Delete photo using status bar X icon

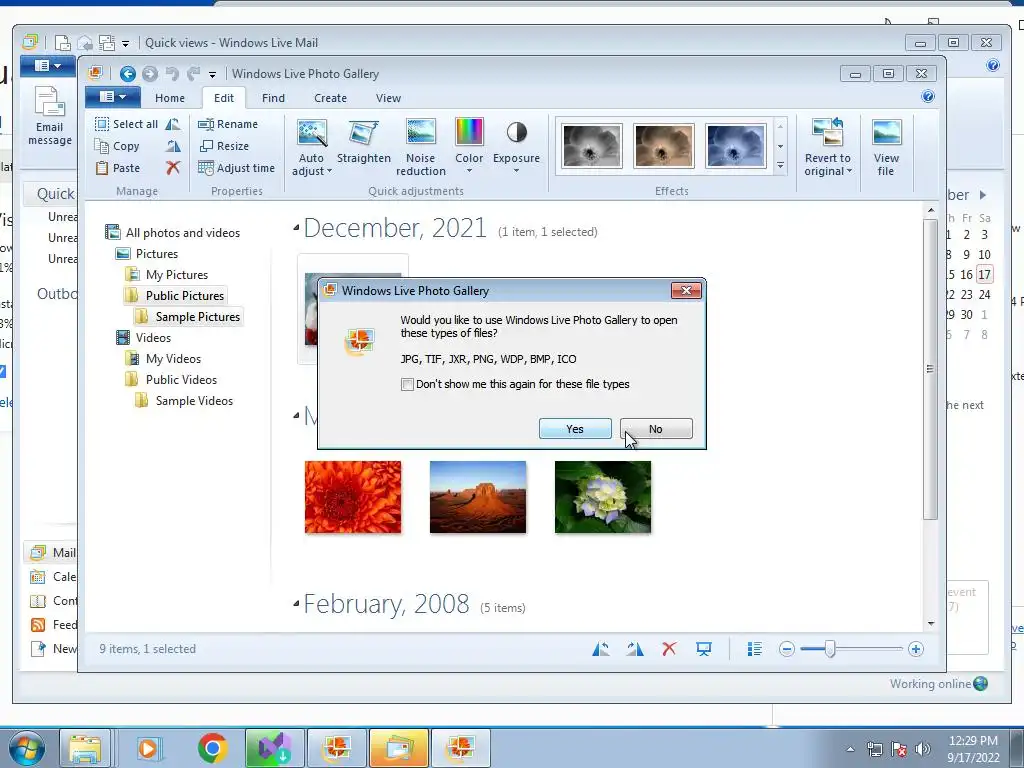(x=669, y=649)
